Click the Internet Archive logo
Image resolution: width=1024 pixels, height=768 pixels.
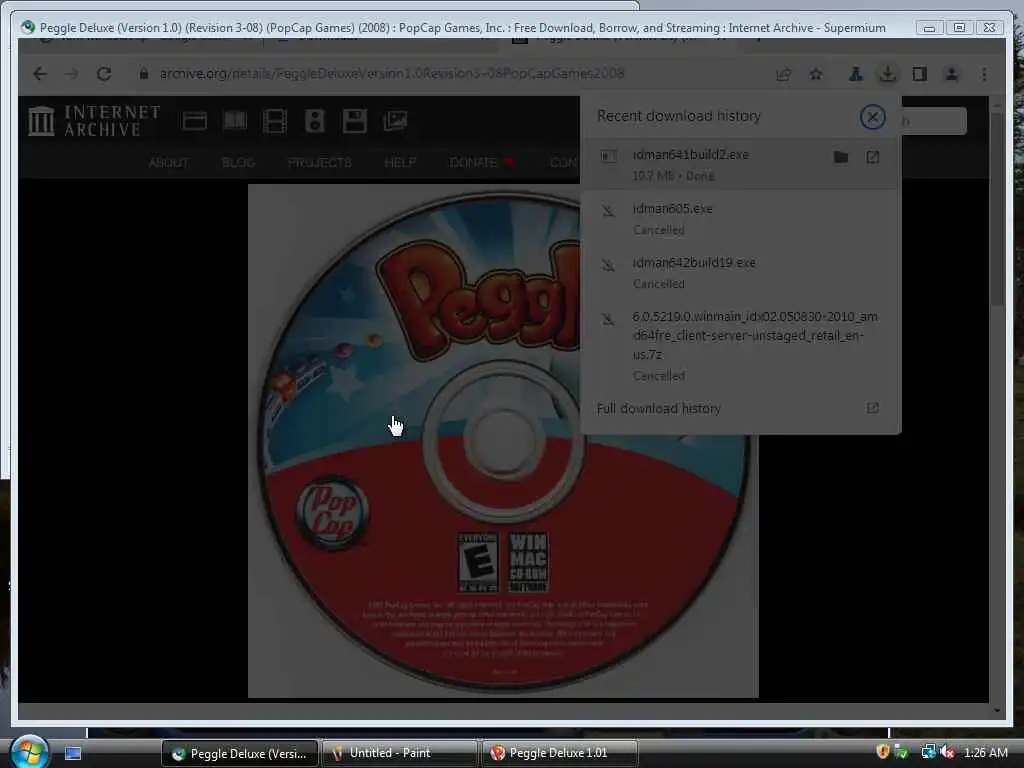[94, 121]
